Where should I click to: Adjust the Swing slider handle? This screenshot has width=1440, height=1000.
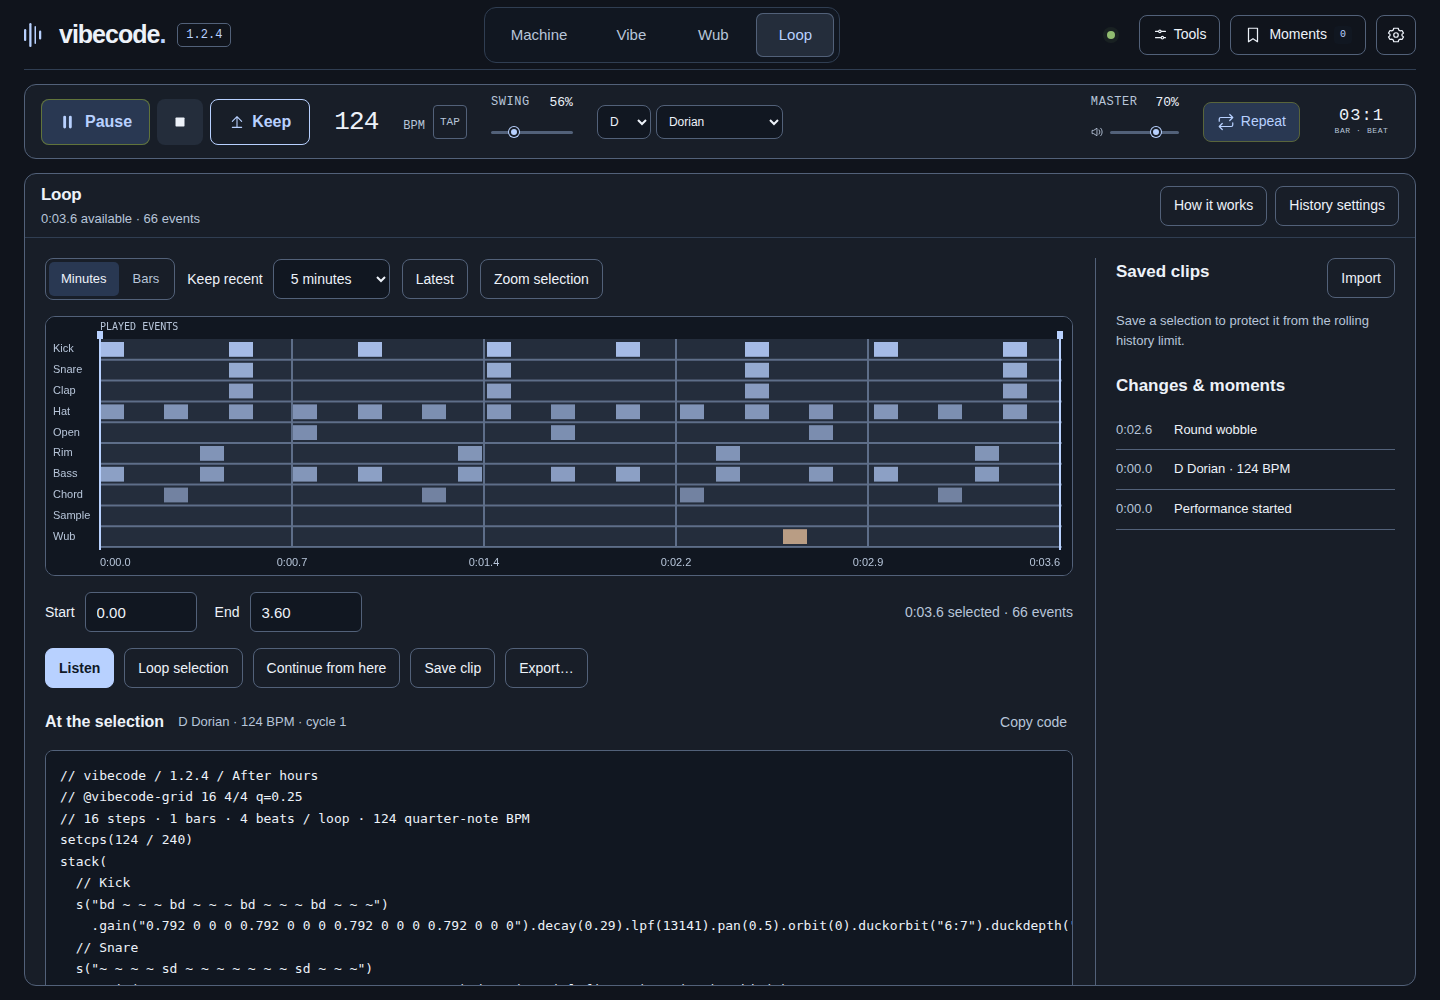coord(514,132)
